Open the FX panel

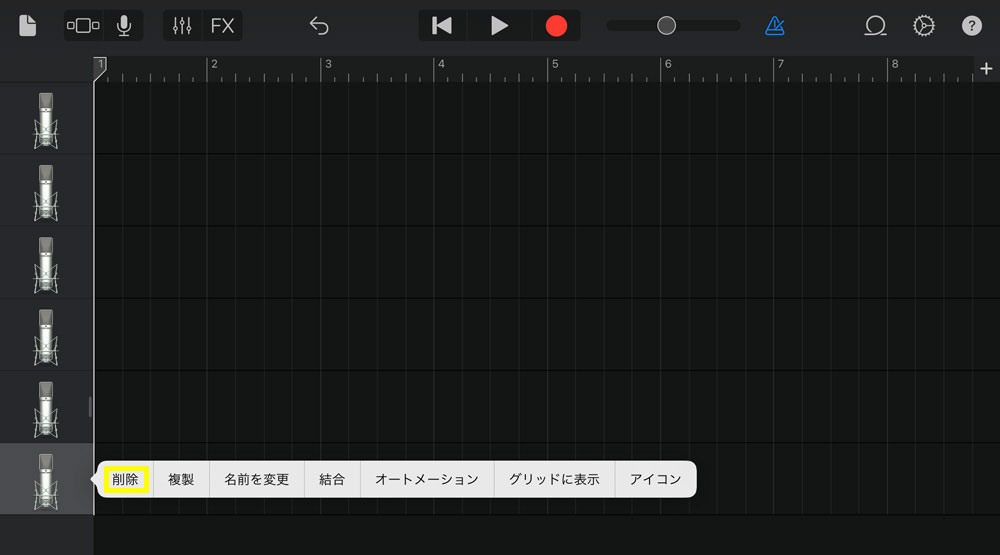(222, 26)
